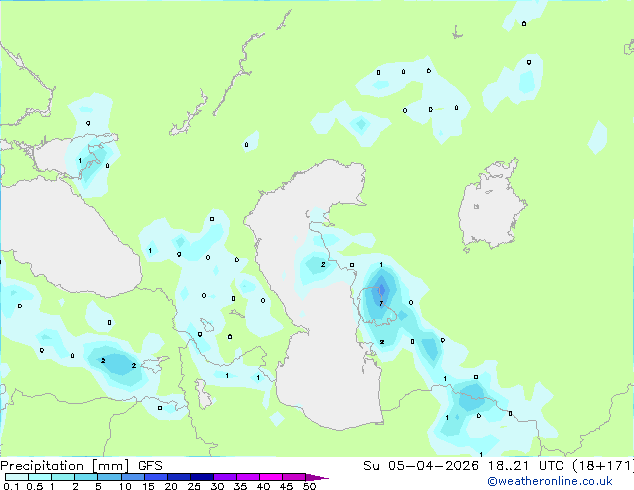Select the 5–10 mm legend color swatch

[x=109, y=477]
